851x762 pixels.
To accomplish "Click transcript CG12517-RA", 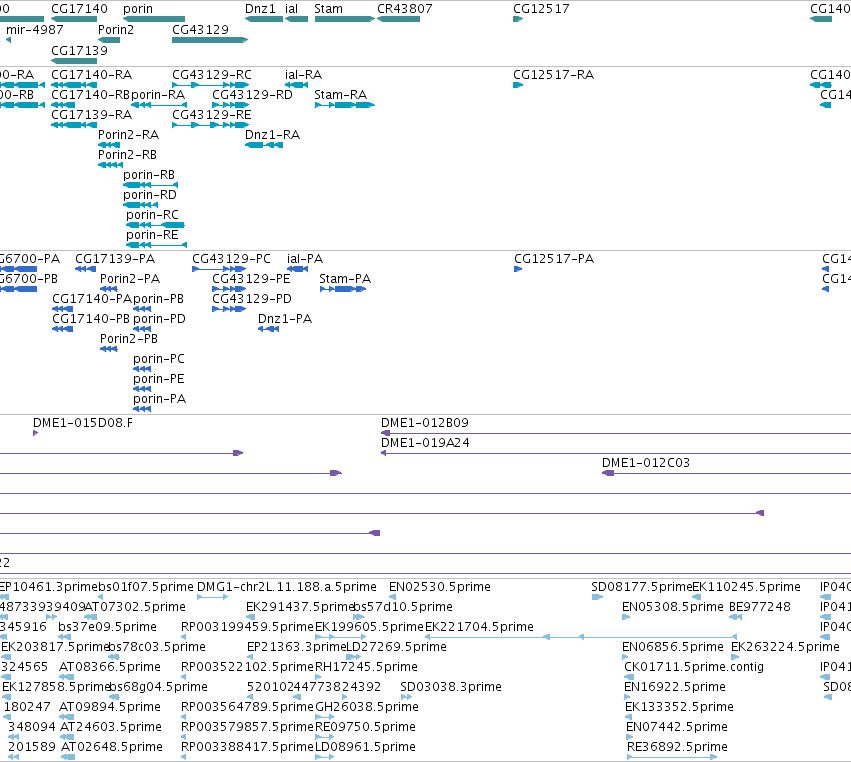I will click(x=518, y=85).
